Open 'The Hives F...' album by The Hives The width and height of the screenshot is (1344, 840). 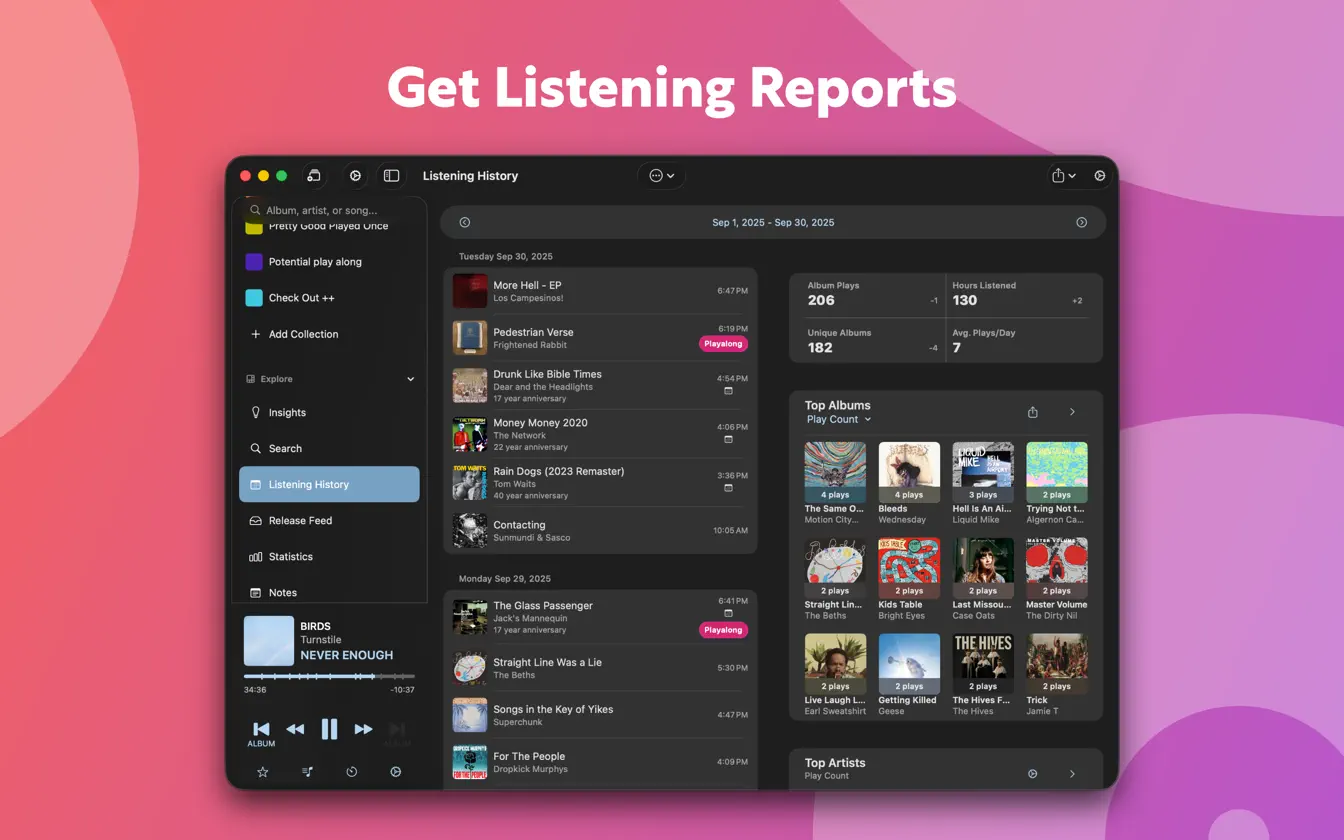click(x=983, y=675)
